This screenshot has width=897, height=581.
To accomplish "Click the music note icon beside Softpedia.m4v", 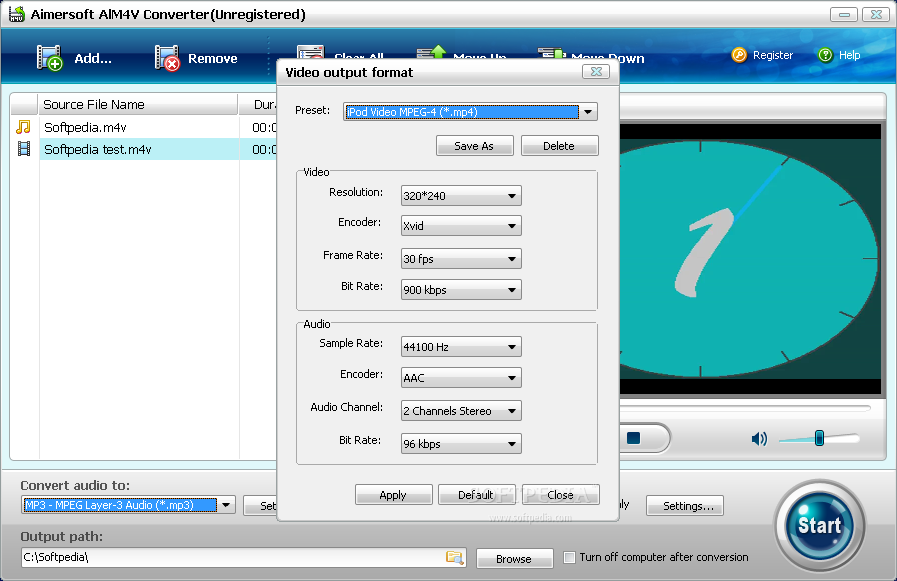I will coord(23,127).
